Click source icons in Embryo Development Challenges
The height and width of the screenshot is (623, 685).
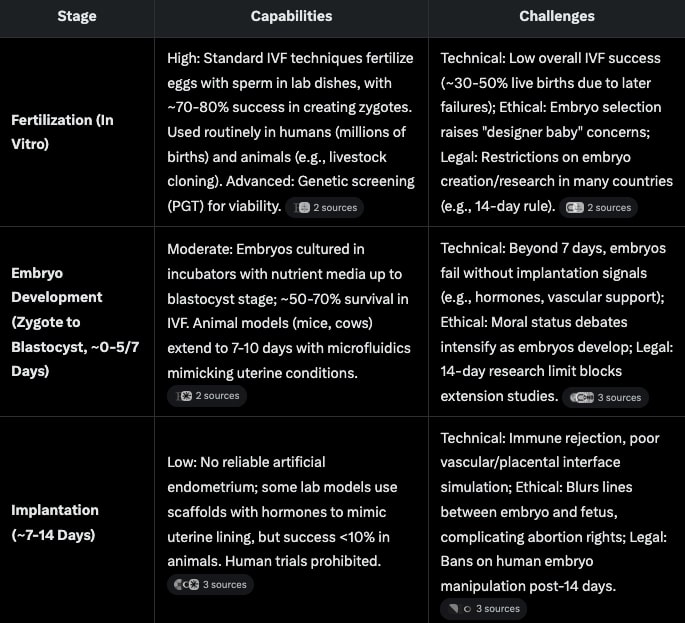582,398
